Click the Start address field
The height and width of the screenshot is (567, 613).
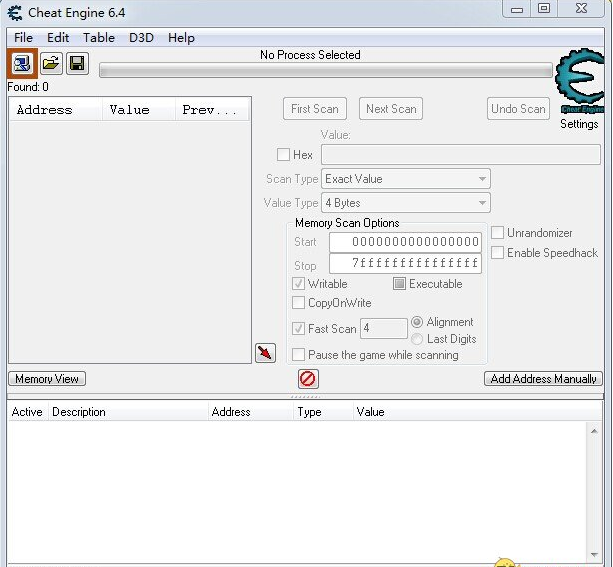(405, 242)
